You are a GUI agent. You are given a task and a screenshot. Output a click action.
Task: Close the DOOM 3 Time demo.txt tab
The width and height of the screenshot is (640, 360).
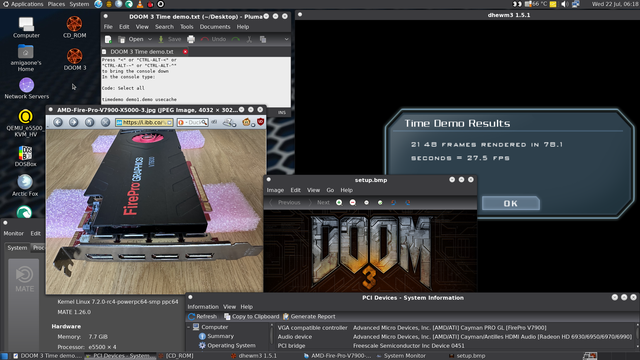(x=185, y=52)
